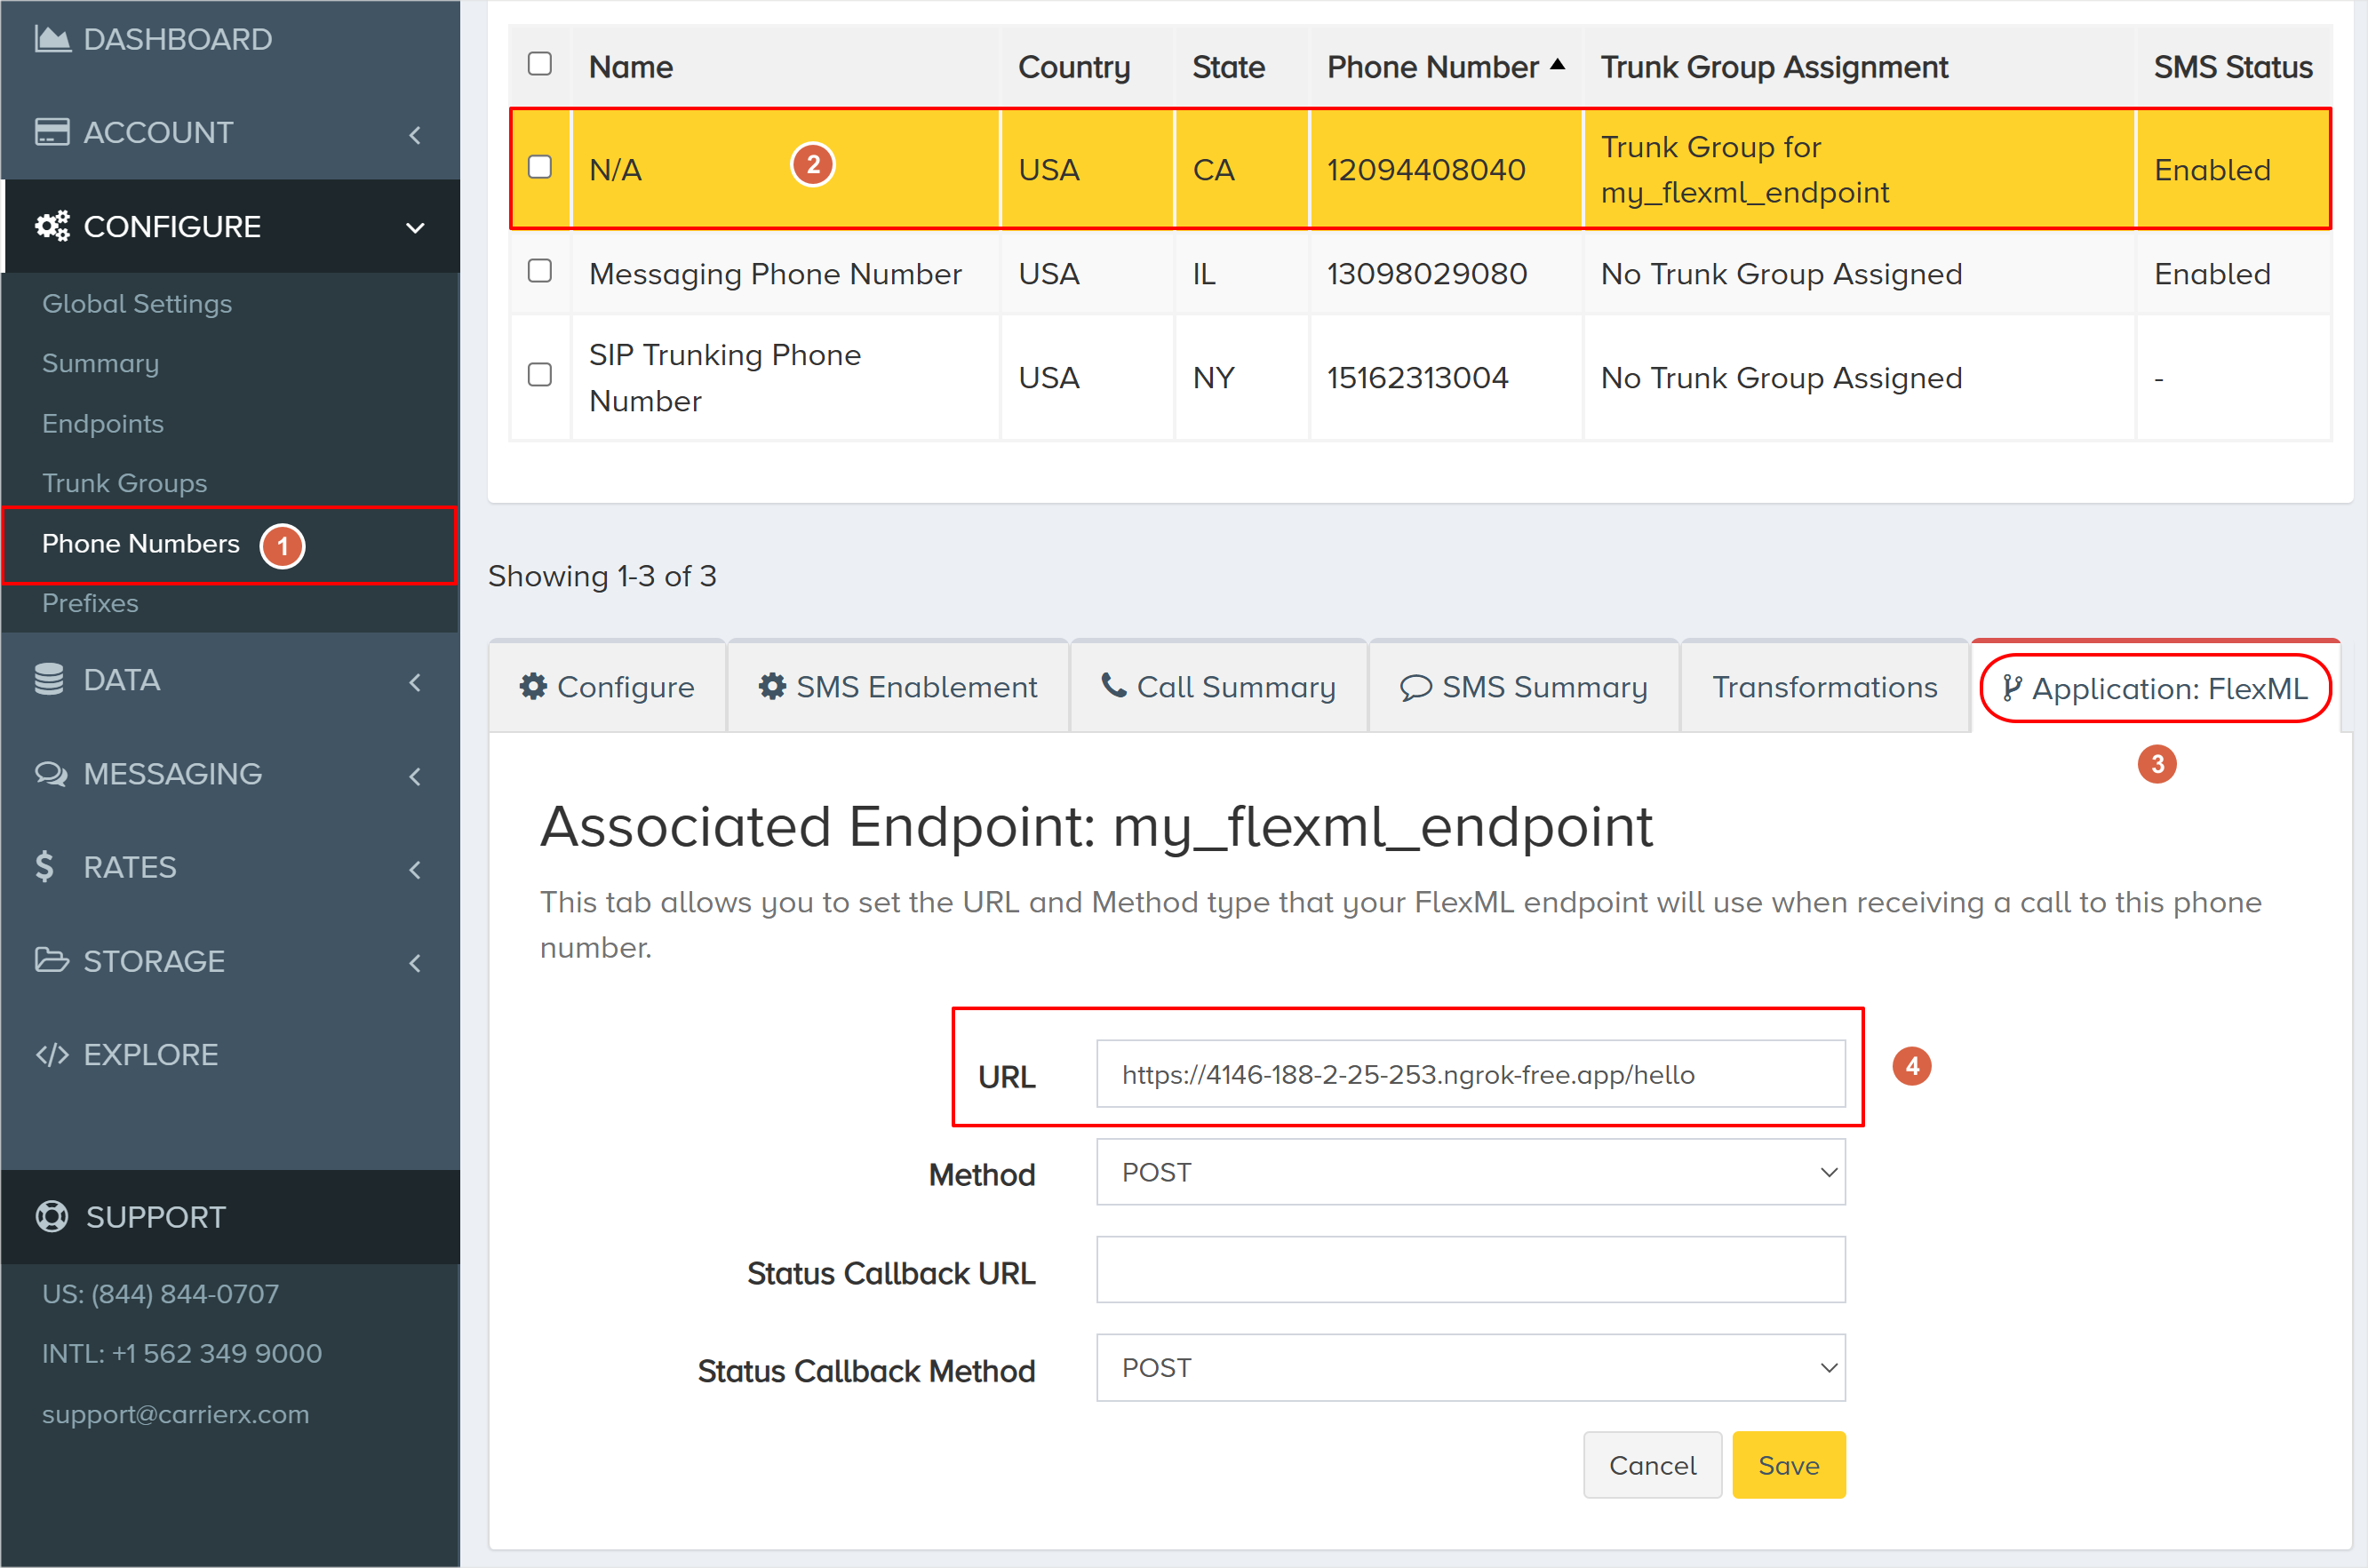Screen dimensions: 2368x1568
Task: Open the Method dropdown
Action: 1470,1172
